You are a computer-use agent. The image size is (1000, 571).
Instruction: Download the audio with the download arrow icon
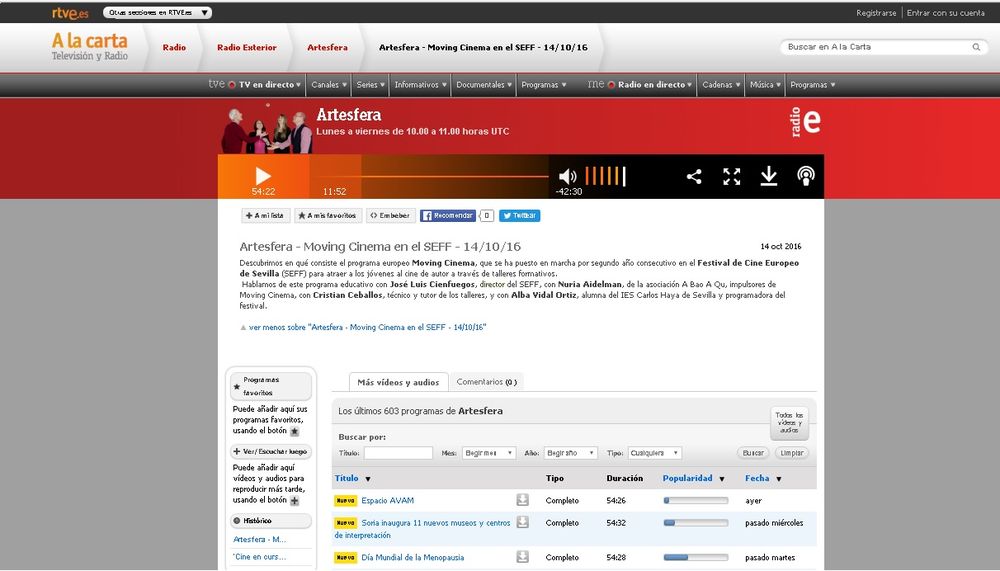pos(768,177)
